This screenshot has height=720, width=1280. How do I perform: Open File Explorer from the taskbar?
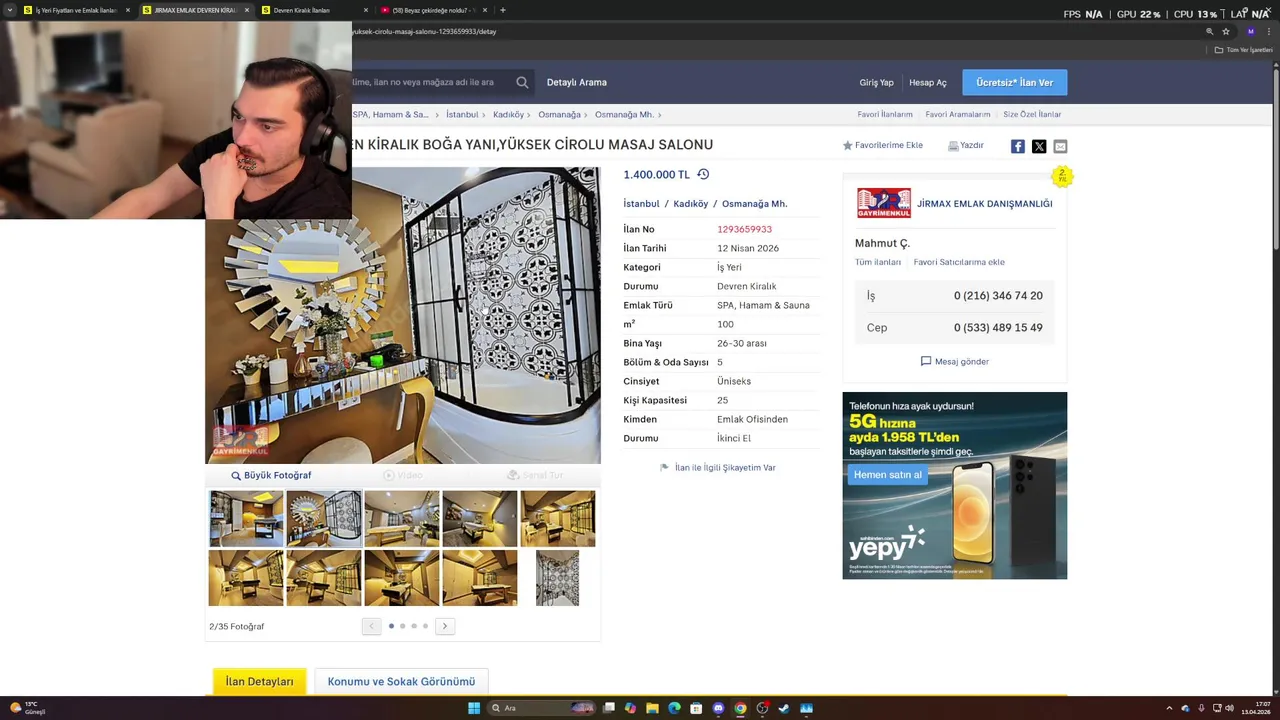(x=652, y=708)
